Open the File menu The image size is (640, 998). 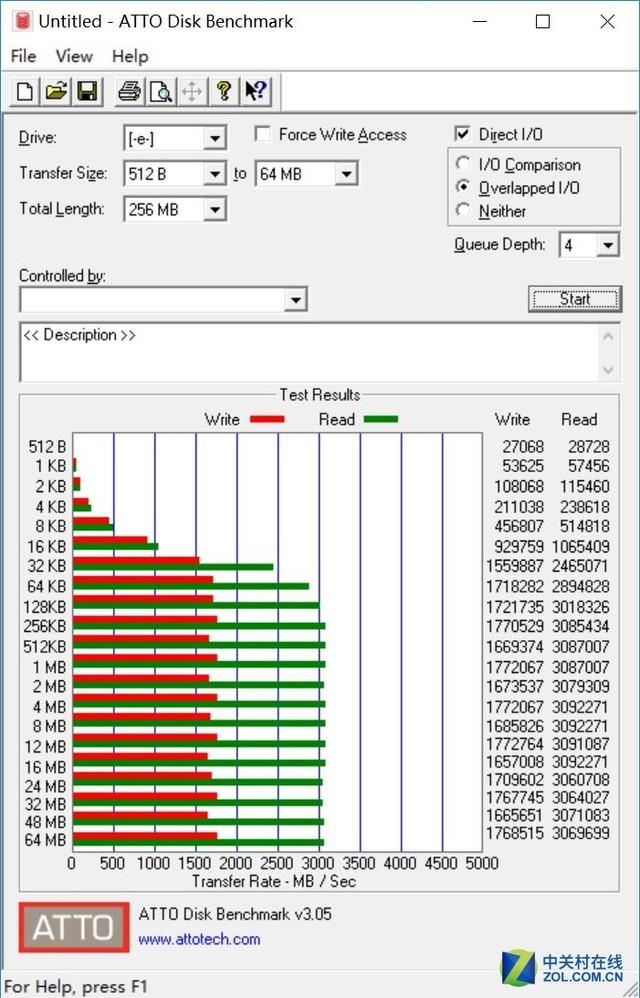click(x=24, y=56)
